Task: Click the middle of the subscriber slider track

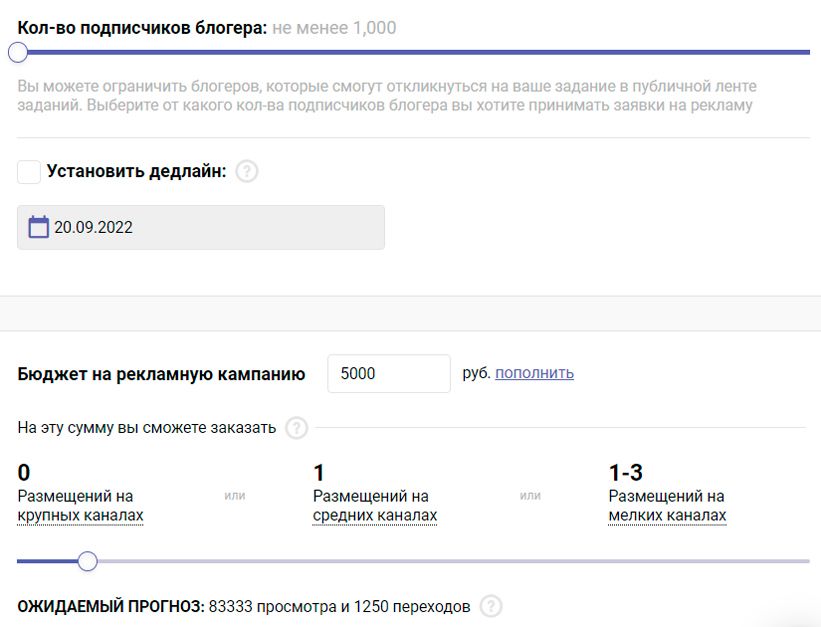Action: pos(414,52)
